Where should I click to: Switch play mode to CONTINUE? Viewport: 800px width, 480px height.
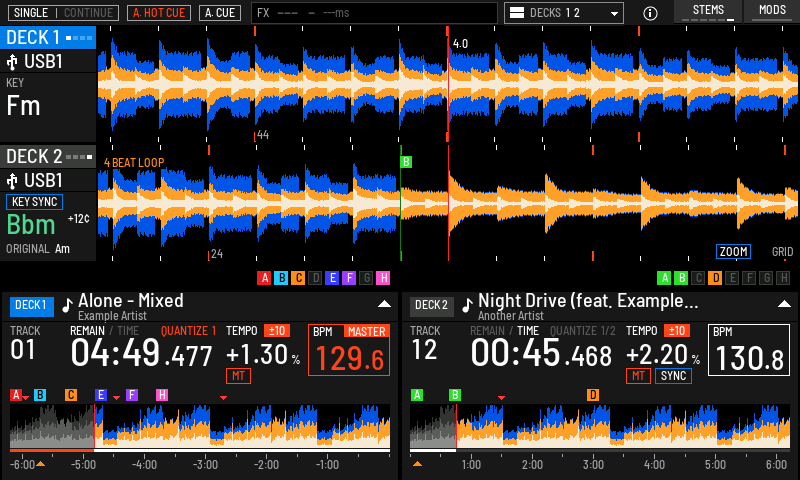88,13
